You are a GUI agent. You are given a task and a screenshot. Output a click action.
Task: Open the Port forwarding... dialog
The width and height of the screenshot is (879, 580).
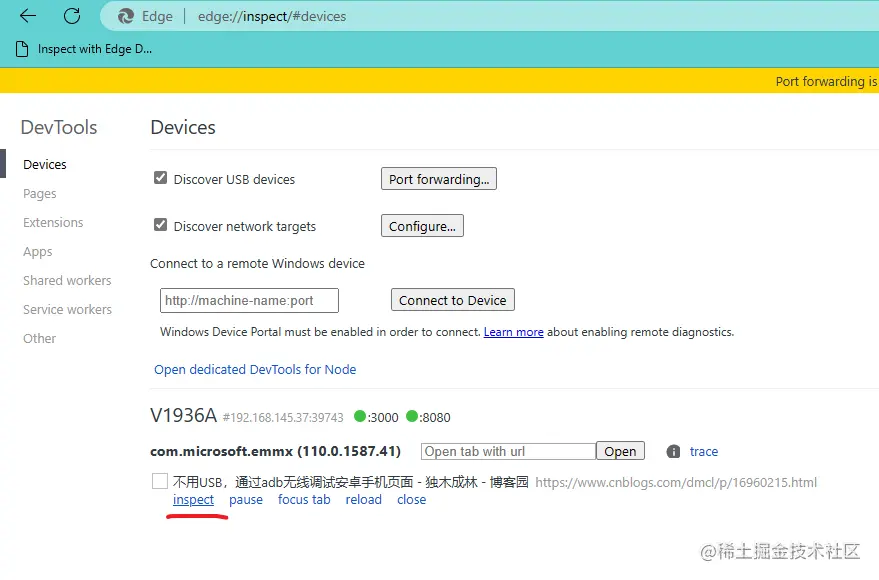coord(439,179)
